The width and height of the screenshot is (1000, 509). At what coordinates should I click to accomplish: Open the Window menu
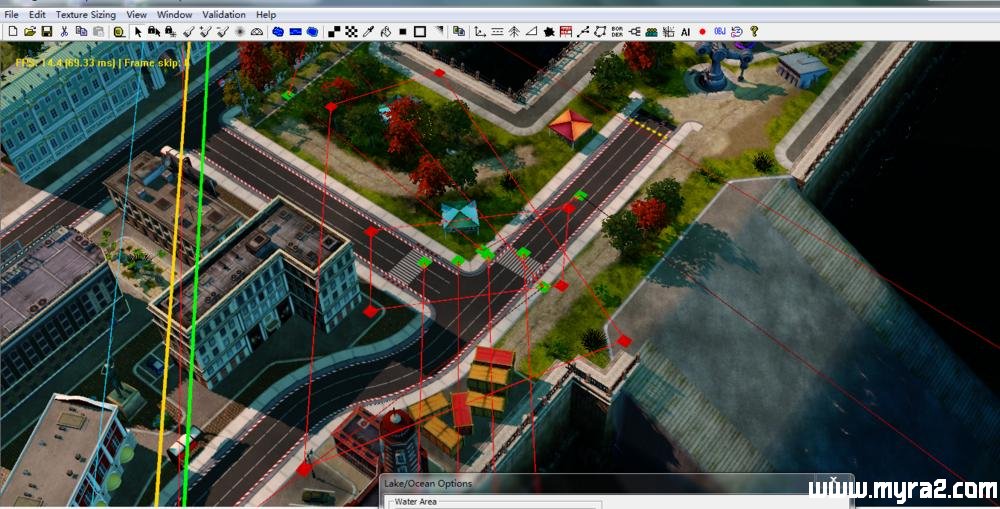[174, 15]
